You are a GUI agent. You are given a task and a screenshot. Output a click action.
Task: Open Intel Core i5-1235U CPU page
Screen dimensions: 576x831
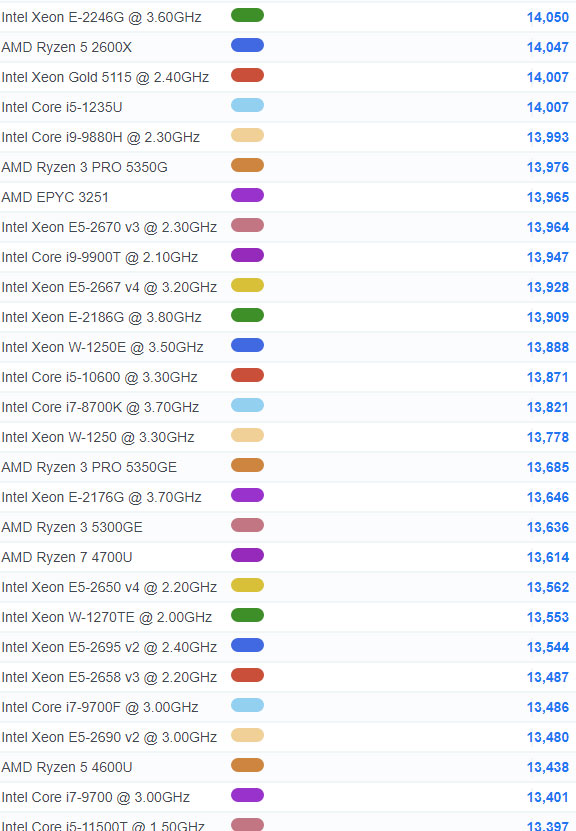(x=62, y=107)
